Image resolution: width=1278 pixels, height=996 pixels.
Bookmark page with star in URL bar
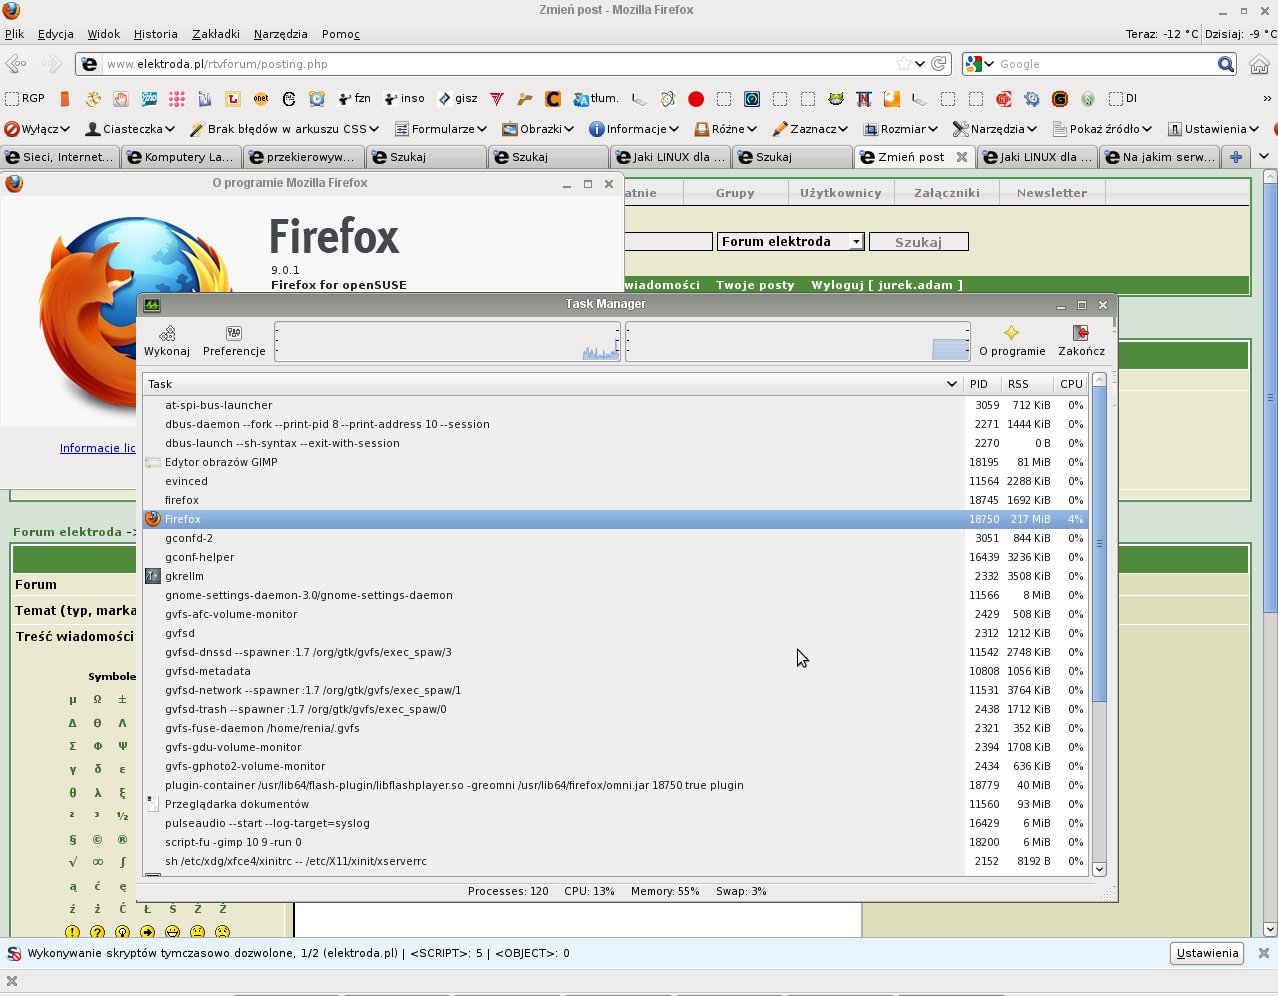904,64
